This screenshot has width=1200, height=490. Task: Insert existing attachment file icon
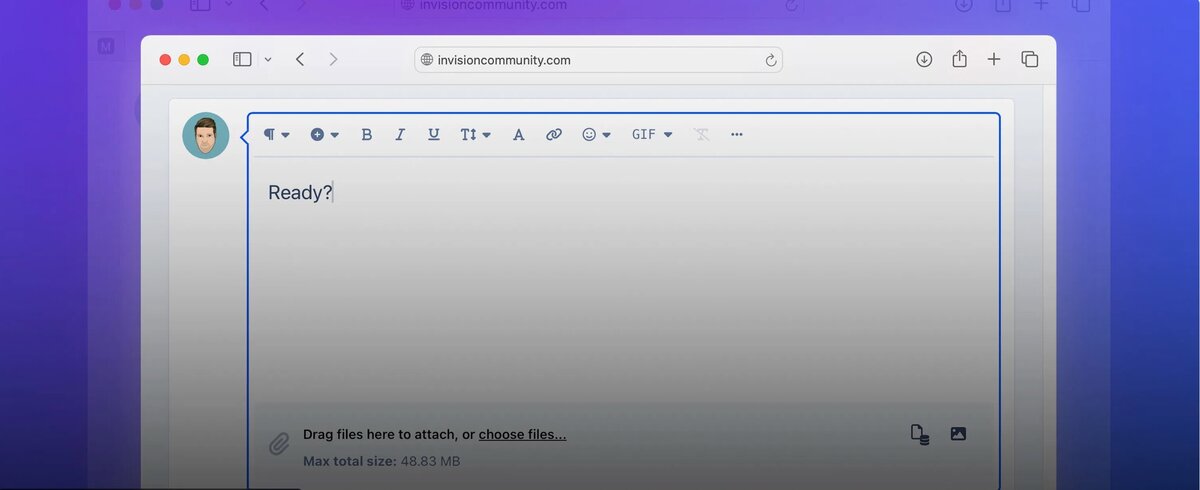pos(920,434)
